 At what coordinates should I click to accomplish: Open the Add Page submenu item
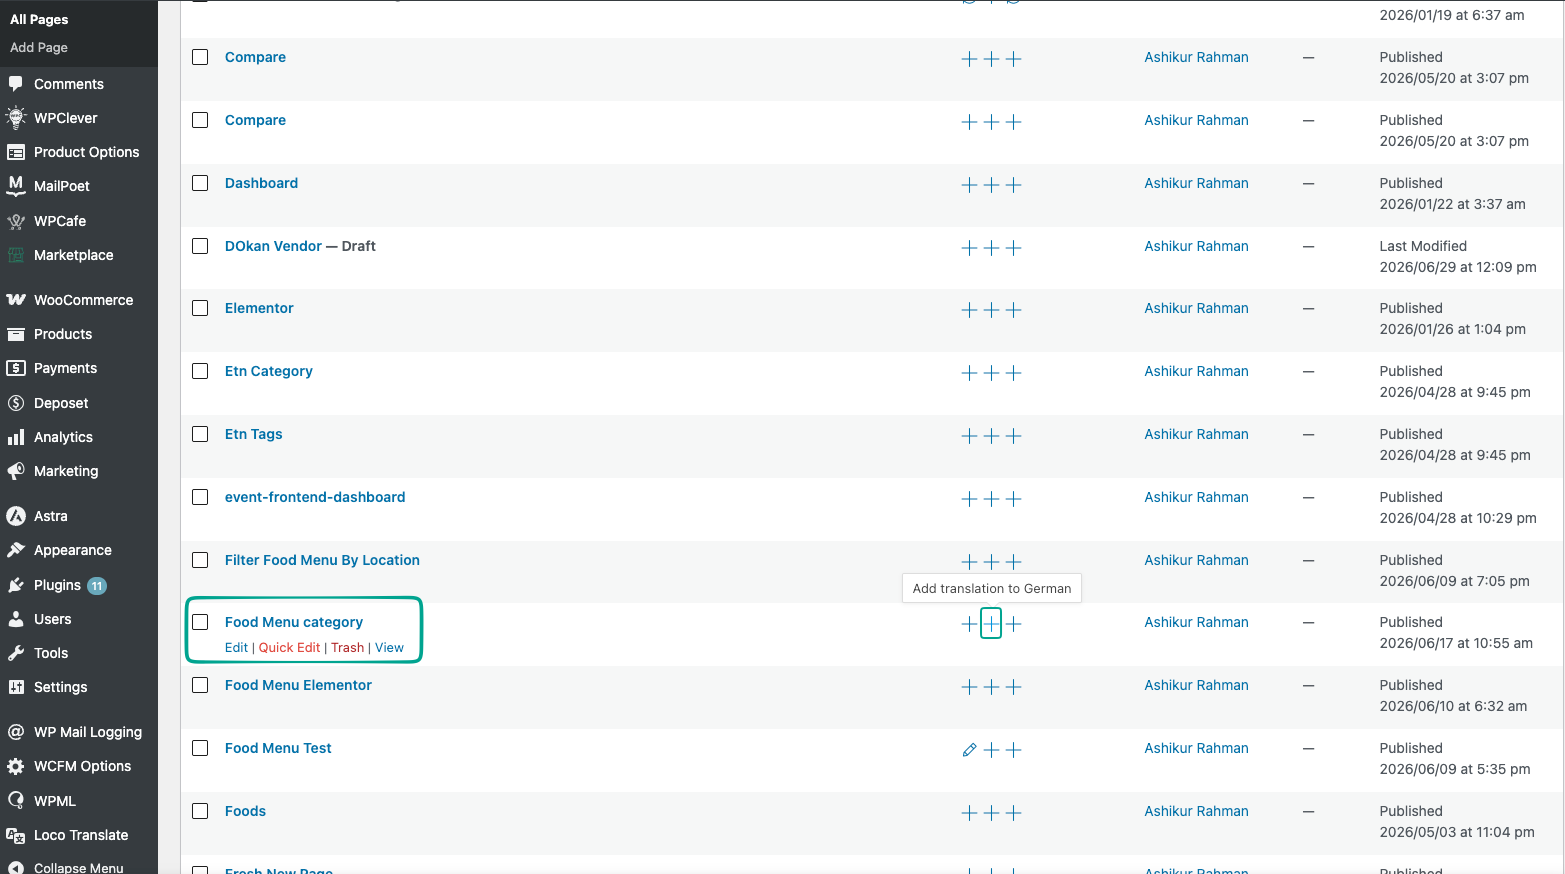pyautogui.click(x=39, y=47)
